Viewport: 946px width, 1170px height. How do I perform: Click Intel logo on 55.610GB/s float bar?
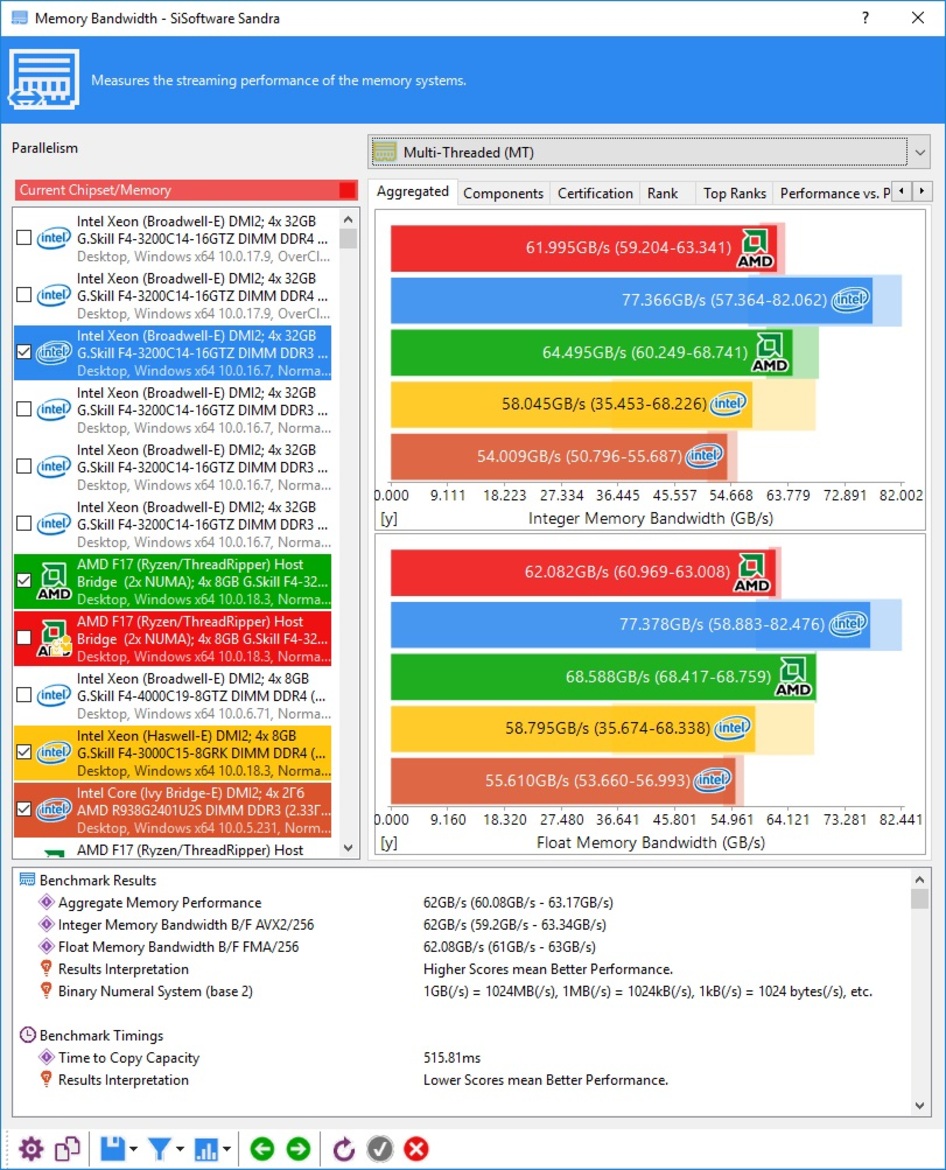712,780
